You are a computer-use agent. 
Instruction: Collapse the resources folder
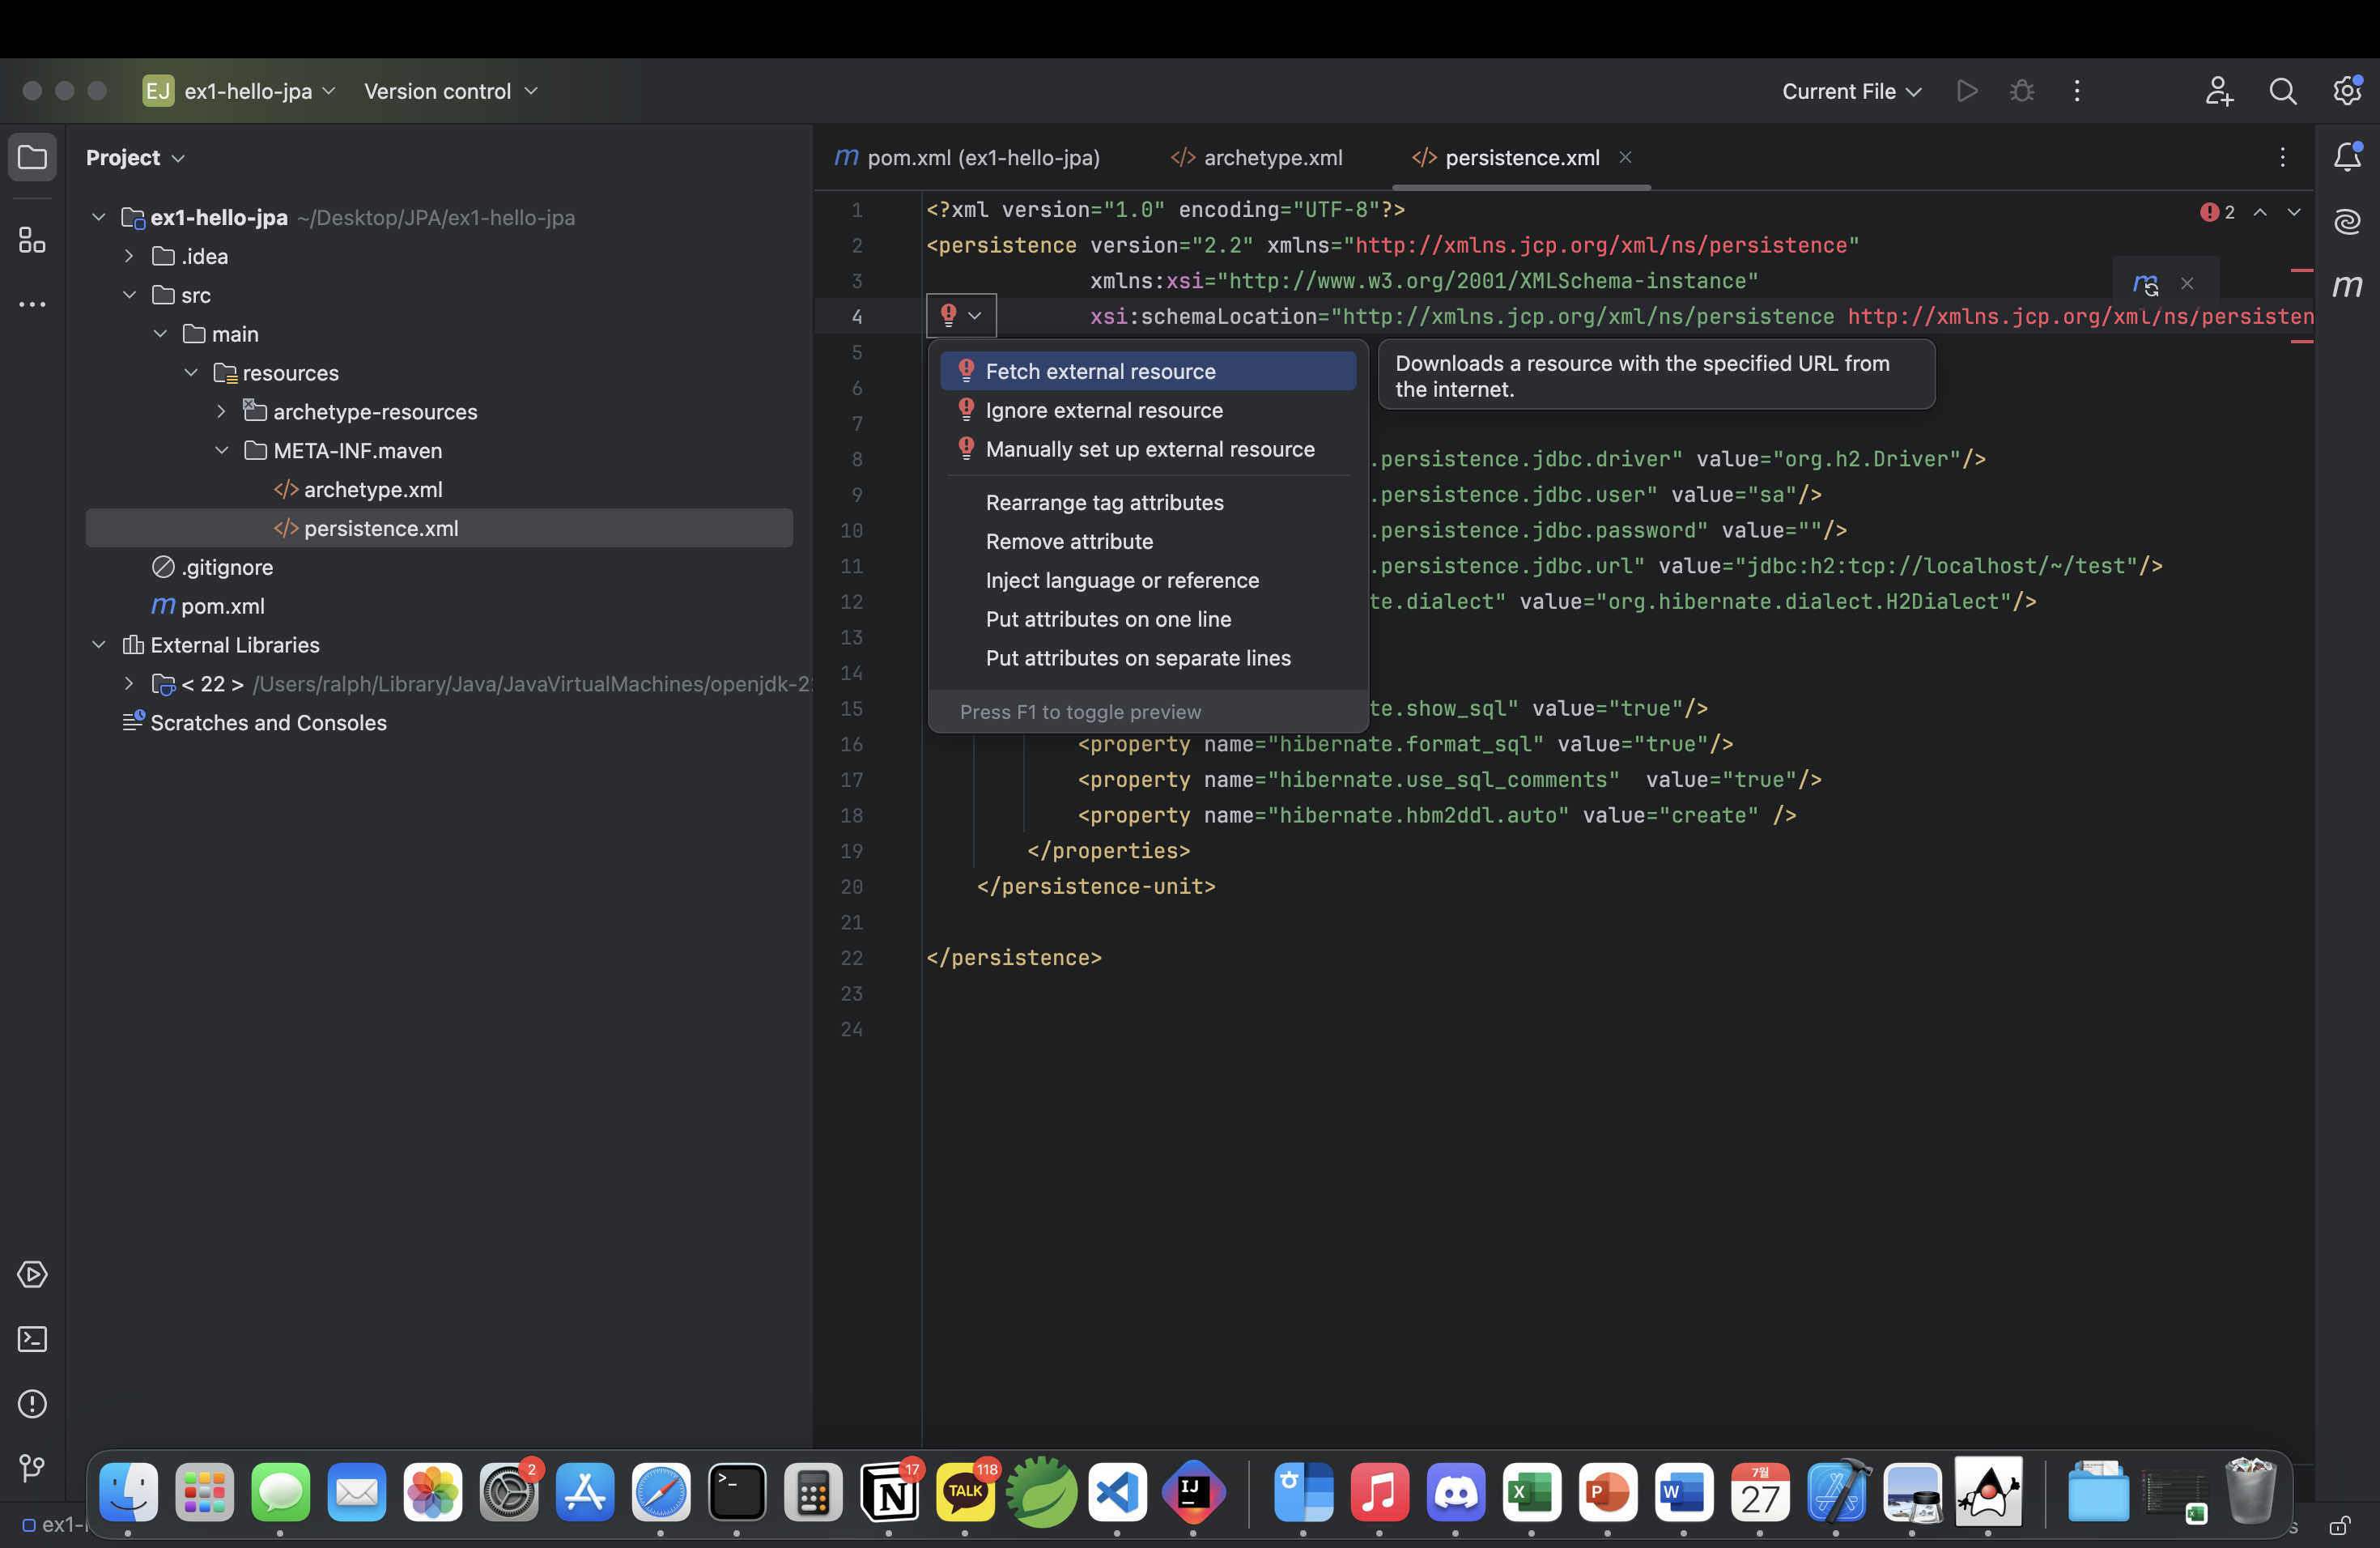(x=191, y=373)
